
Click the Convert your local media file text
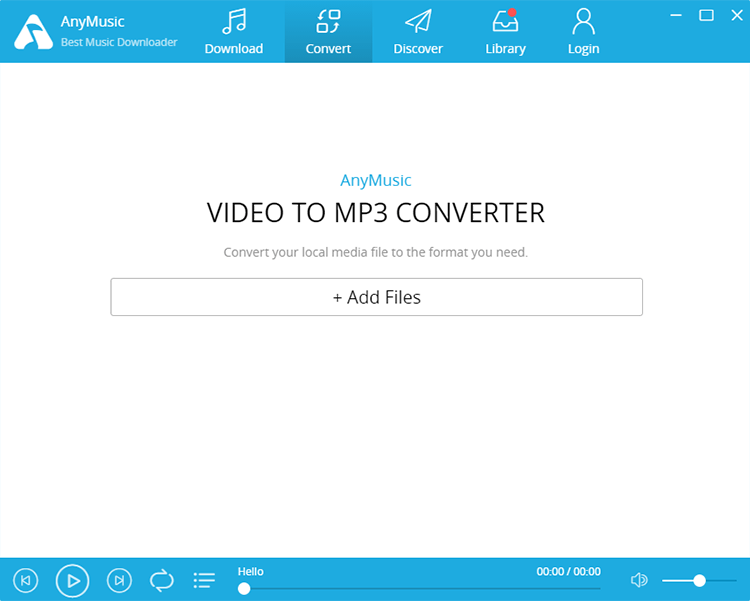[x=375, y=252]
